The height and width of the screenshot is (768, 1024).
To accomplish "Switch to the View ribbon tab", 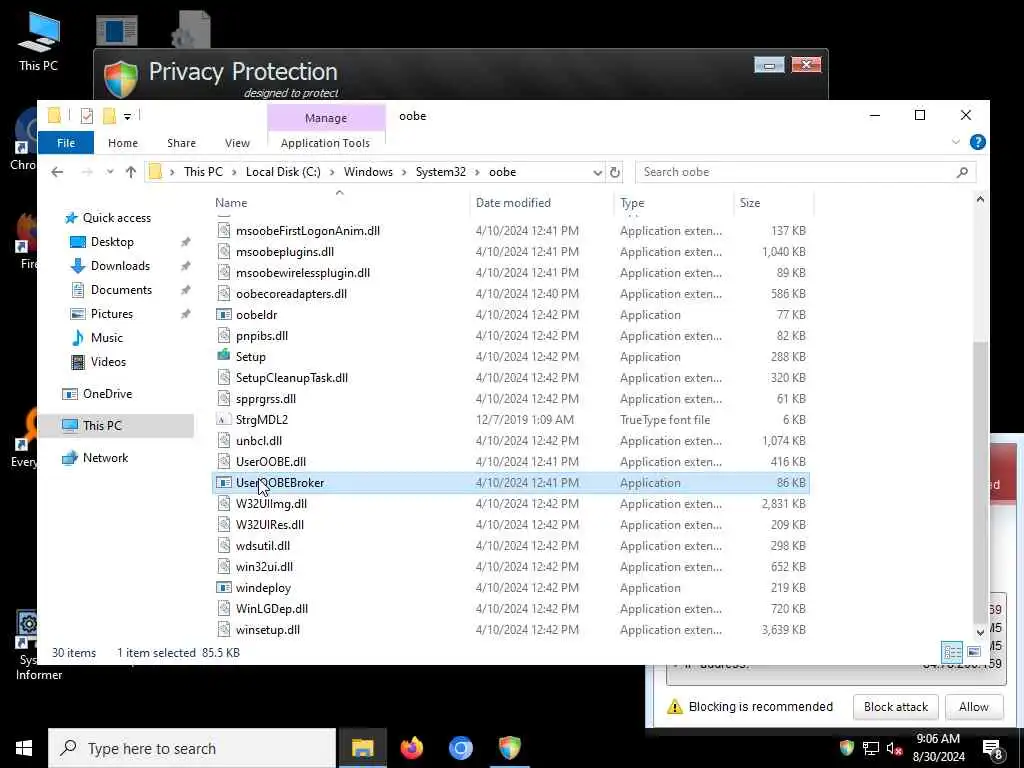I will [237, 142].
